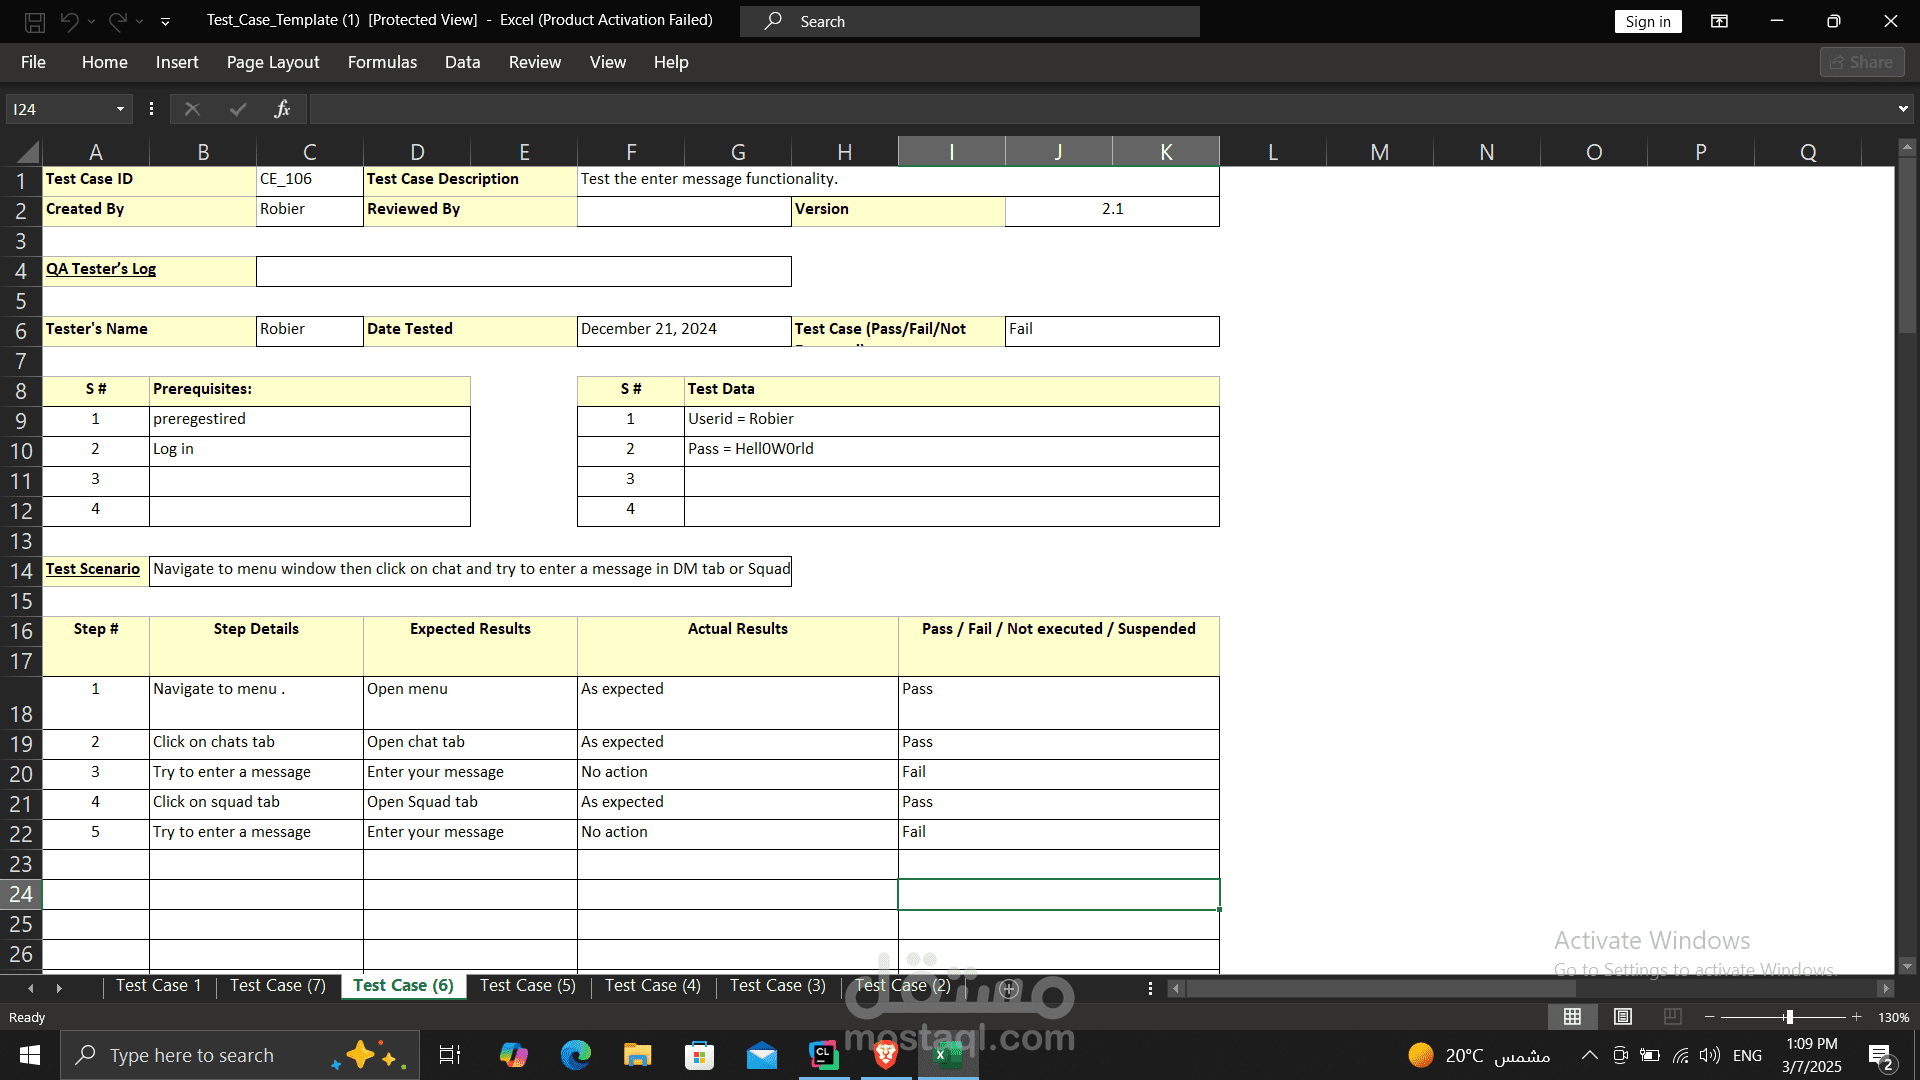Click the Test Scenario label cell

pyautogui.click(x=96, y=570)
